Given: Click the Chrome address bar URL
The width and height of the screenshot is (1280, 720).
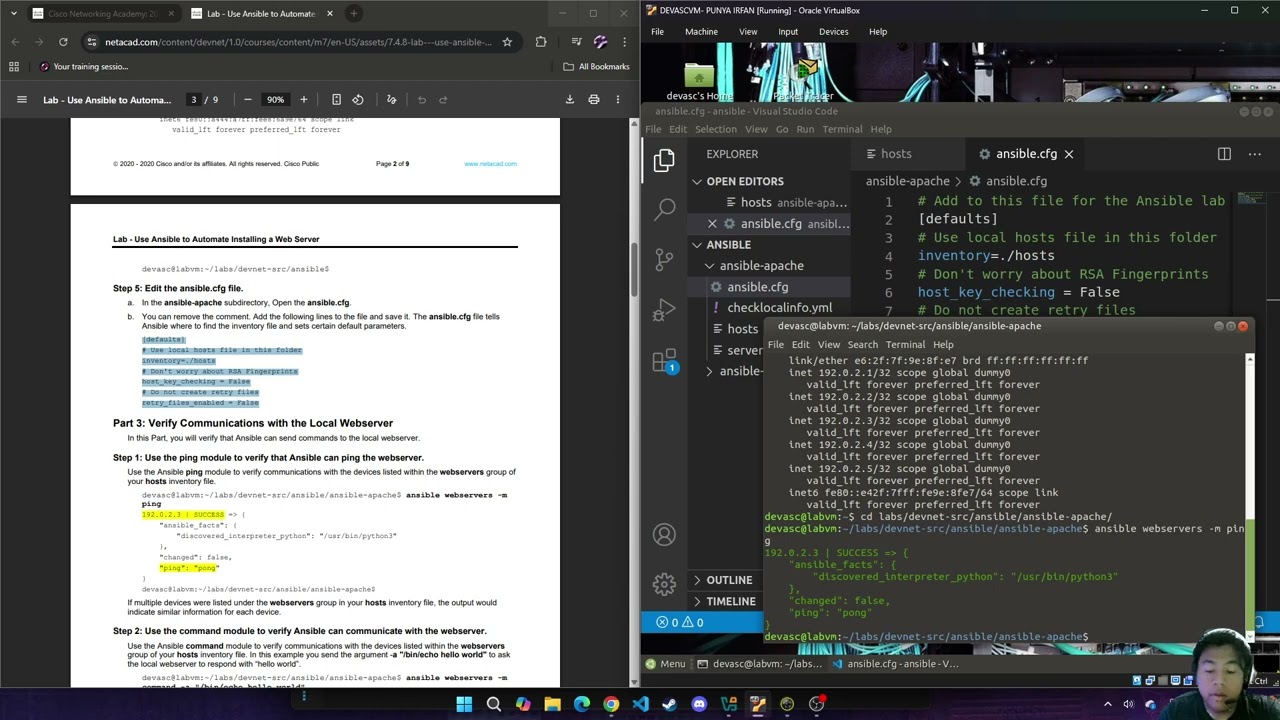Looking at the screenshot, I should click(298, 42).
